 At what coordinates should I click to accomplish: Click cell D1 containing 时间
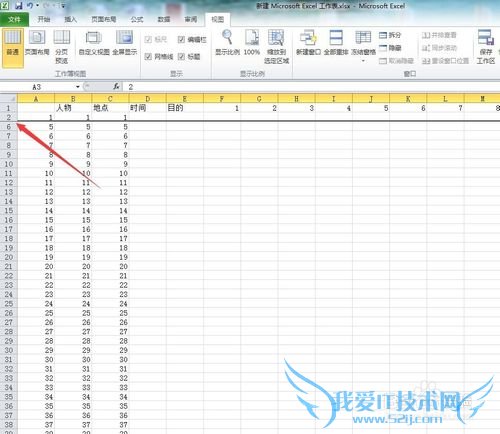click(x=147, y=108)
